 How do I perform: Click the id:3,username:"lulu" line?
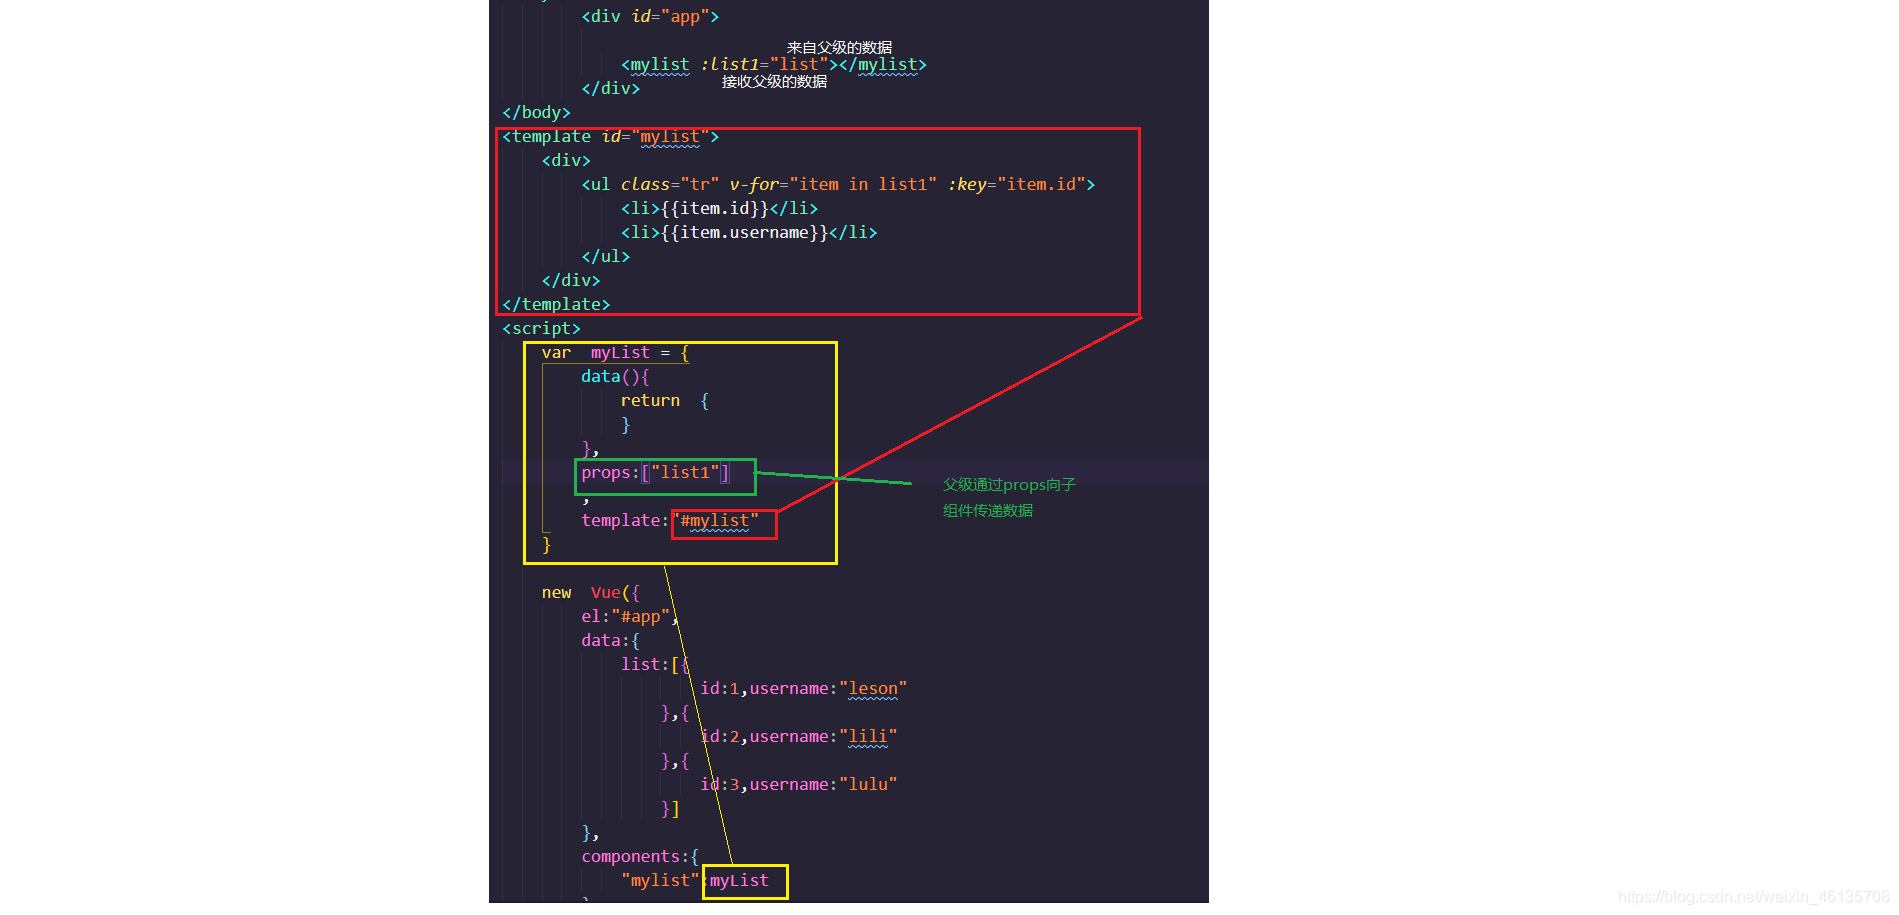pyautogui.click(x=798, y=785)
